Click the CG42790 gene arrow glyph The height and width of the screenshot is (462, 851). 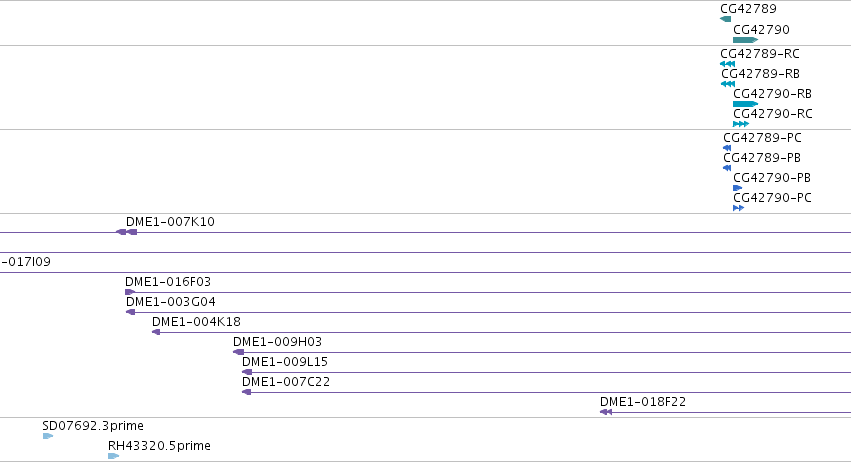click(745, 40)
